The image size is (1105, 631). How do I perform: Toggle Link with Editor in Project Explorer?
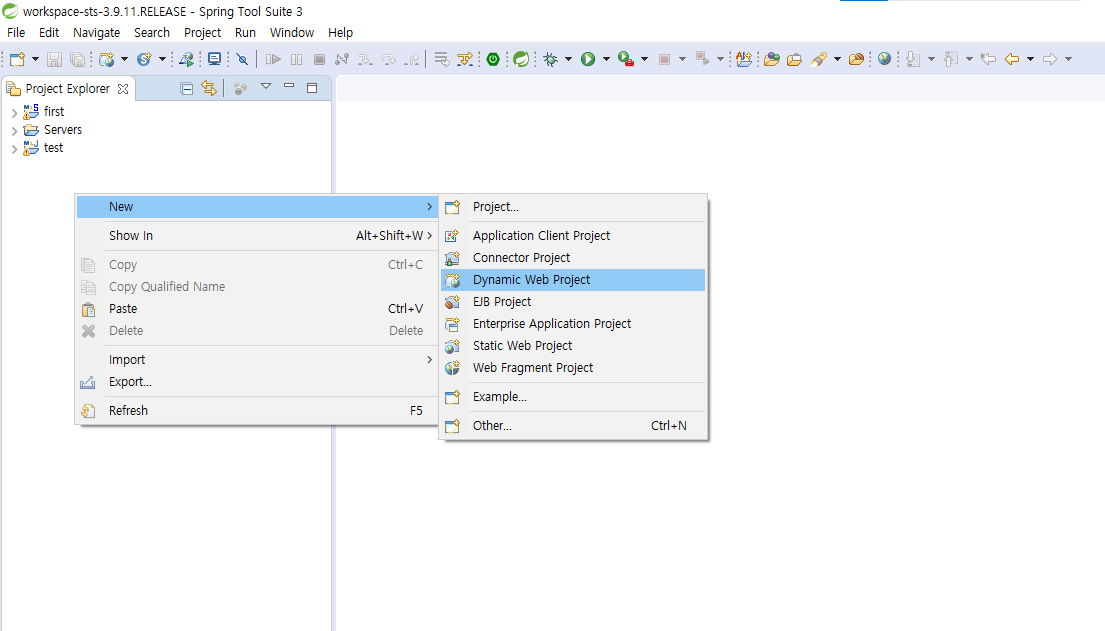pos(208,88)
